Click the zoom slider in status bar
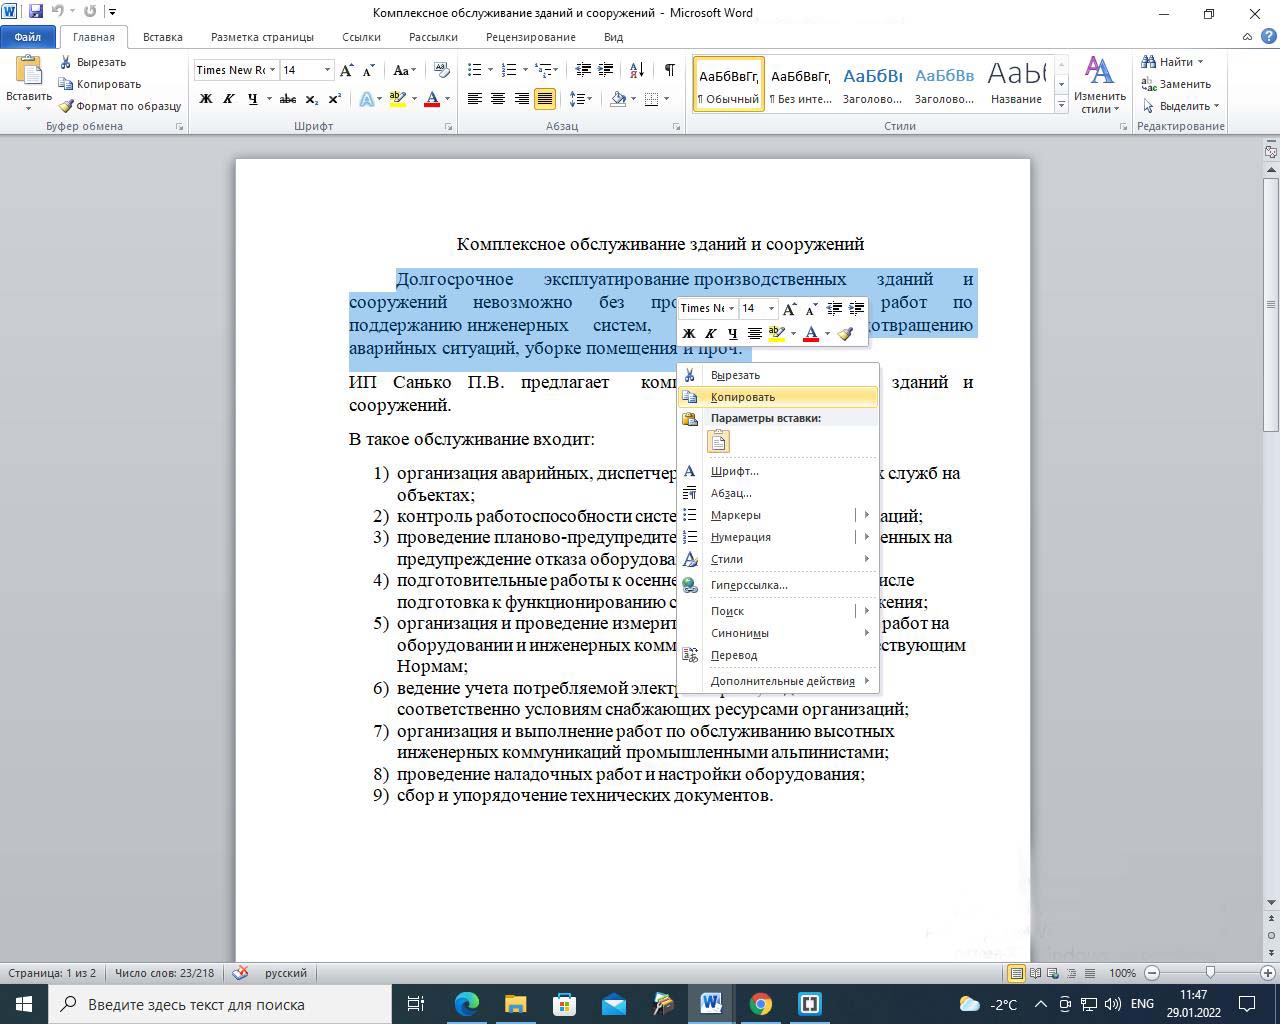 point(1210,973)
